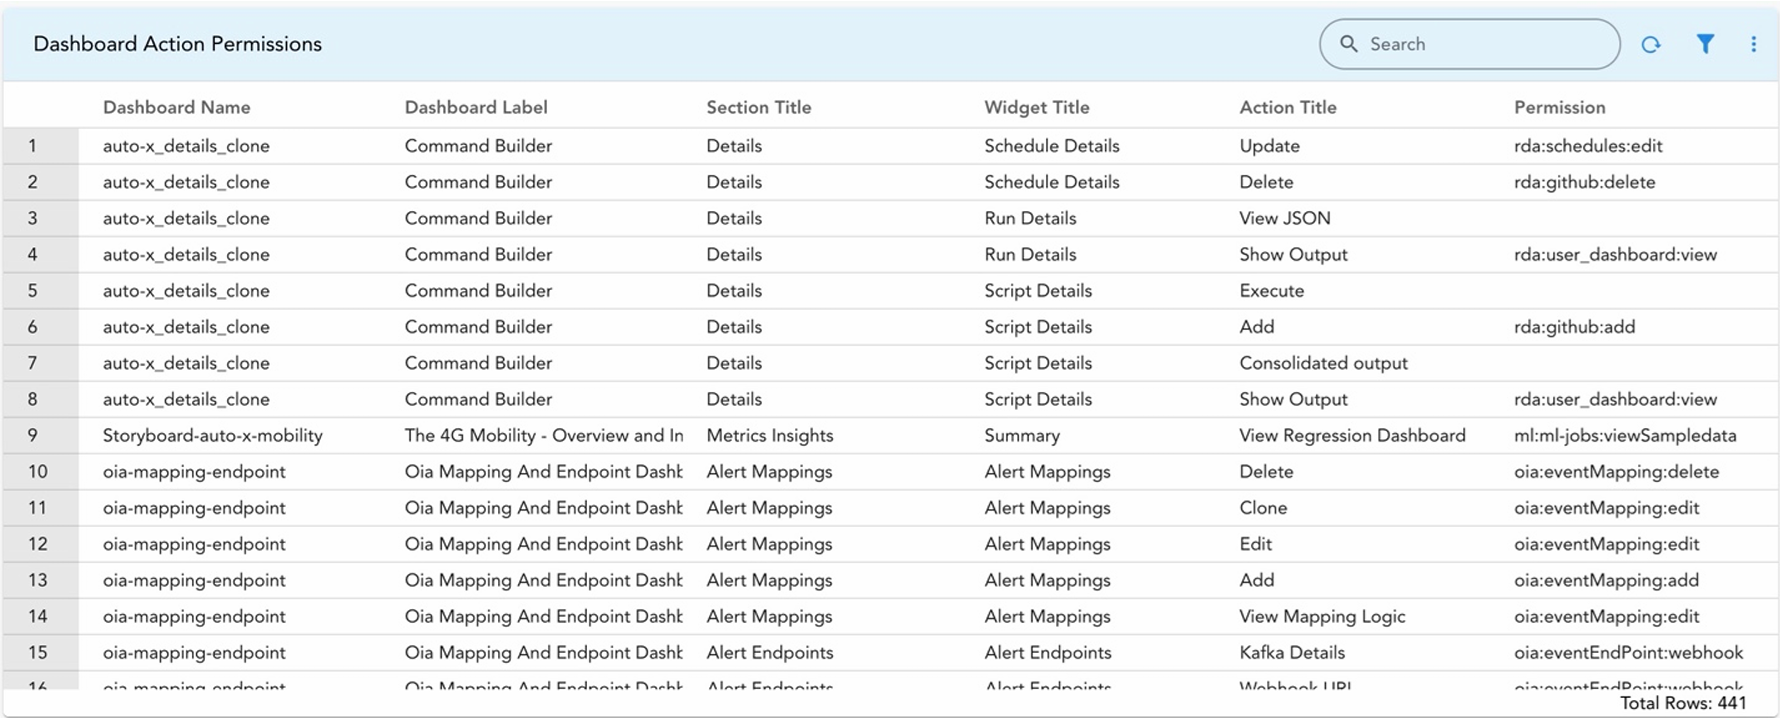Screen dimensions: 1783x723
Task: Click 'auto-x_details_clone' name in row 7
Action: 186,363
